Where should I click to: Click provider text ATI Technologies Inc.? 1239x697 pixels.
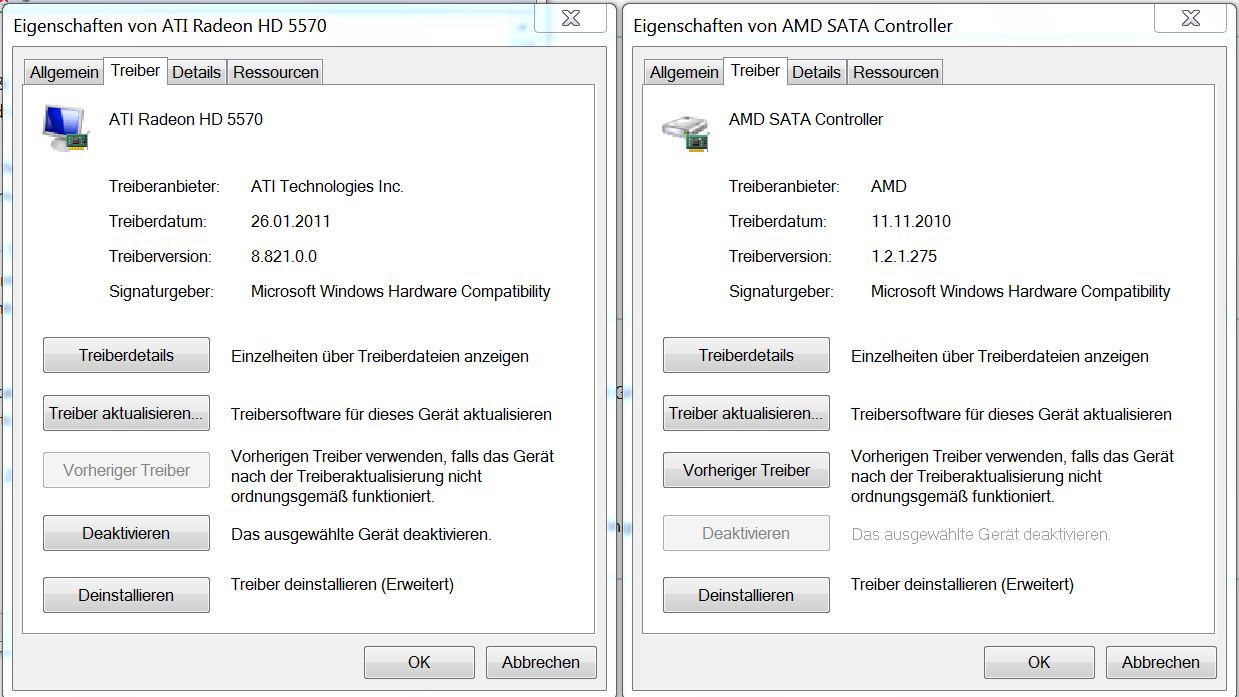click(x=327, y=186)
